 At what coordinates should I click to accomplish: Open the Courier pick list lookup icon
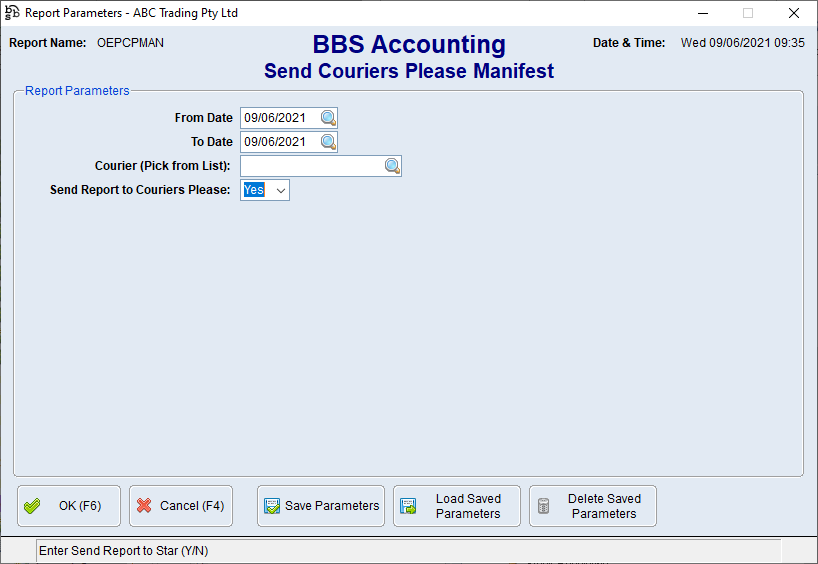392,166
